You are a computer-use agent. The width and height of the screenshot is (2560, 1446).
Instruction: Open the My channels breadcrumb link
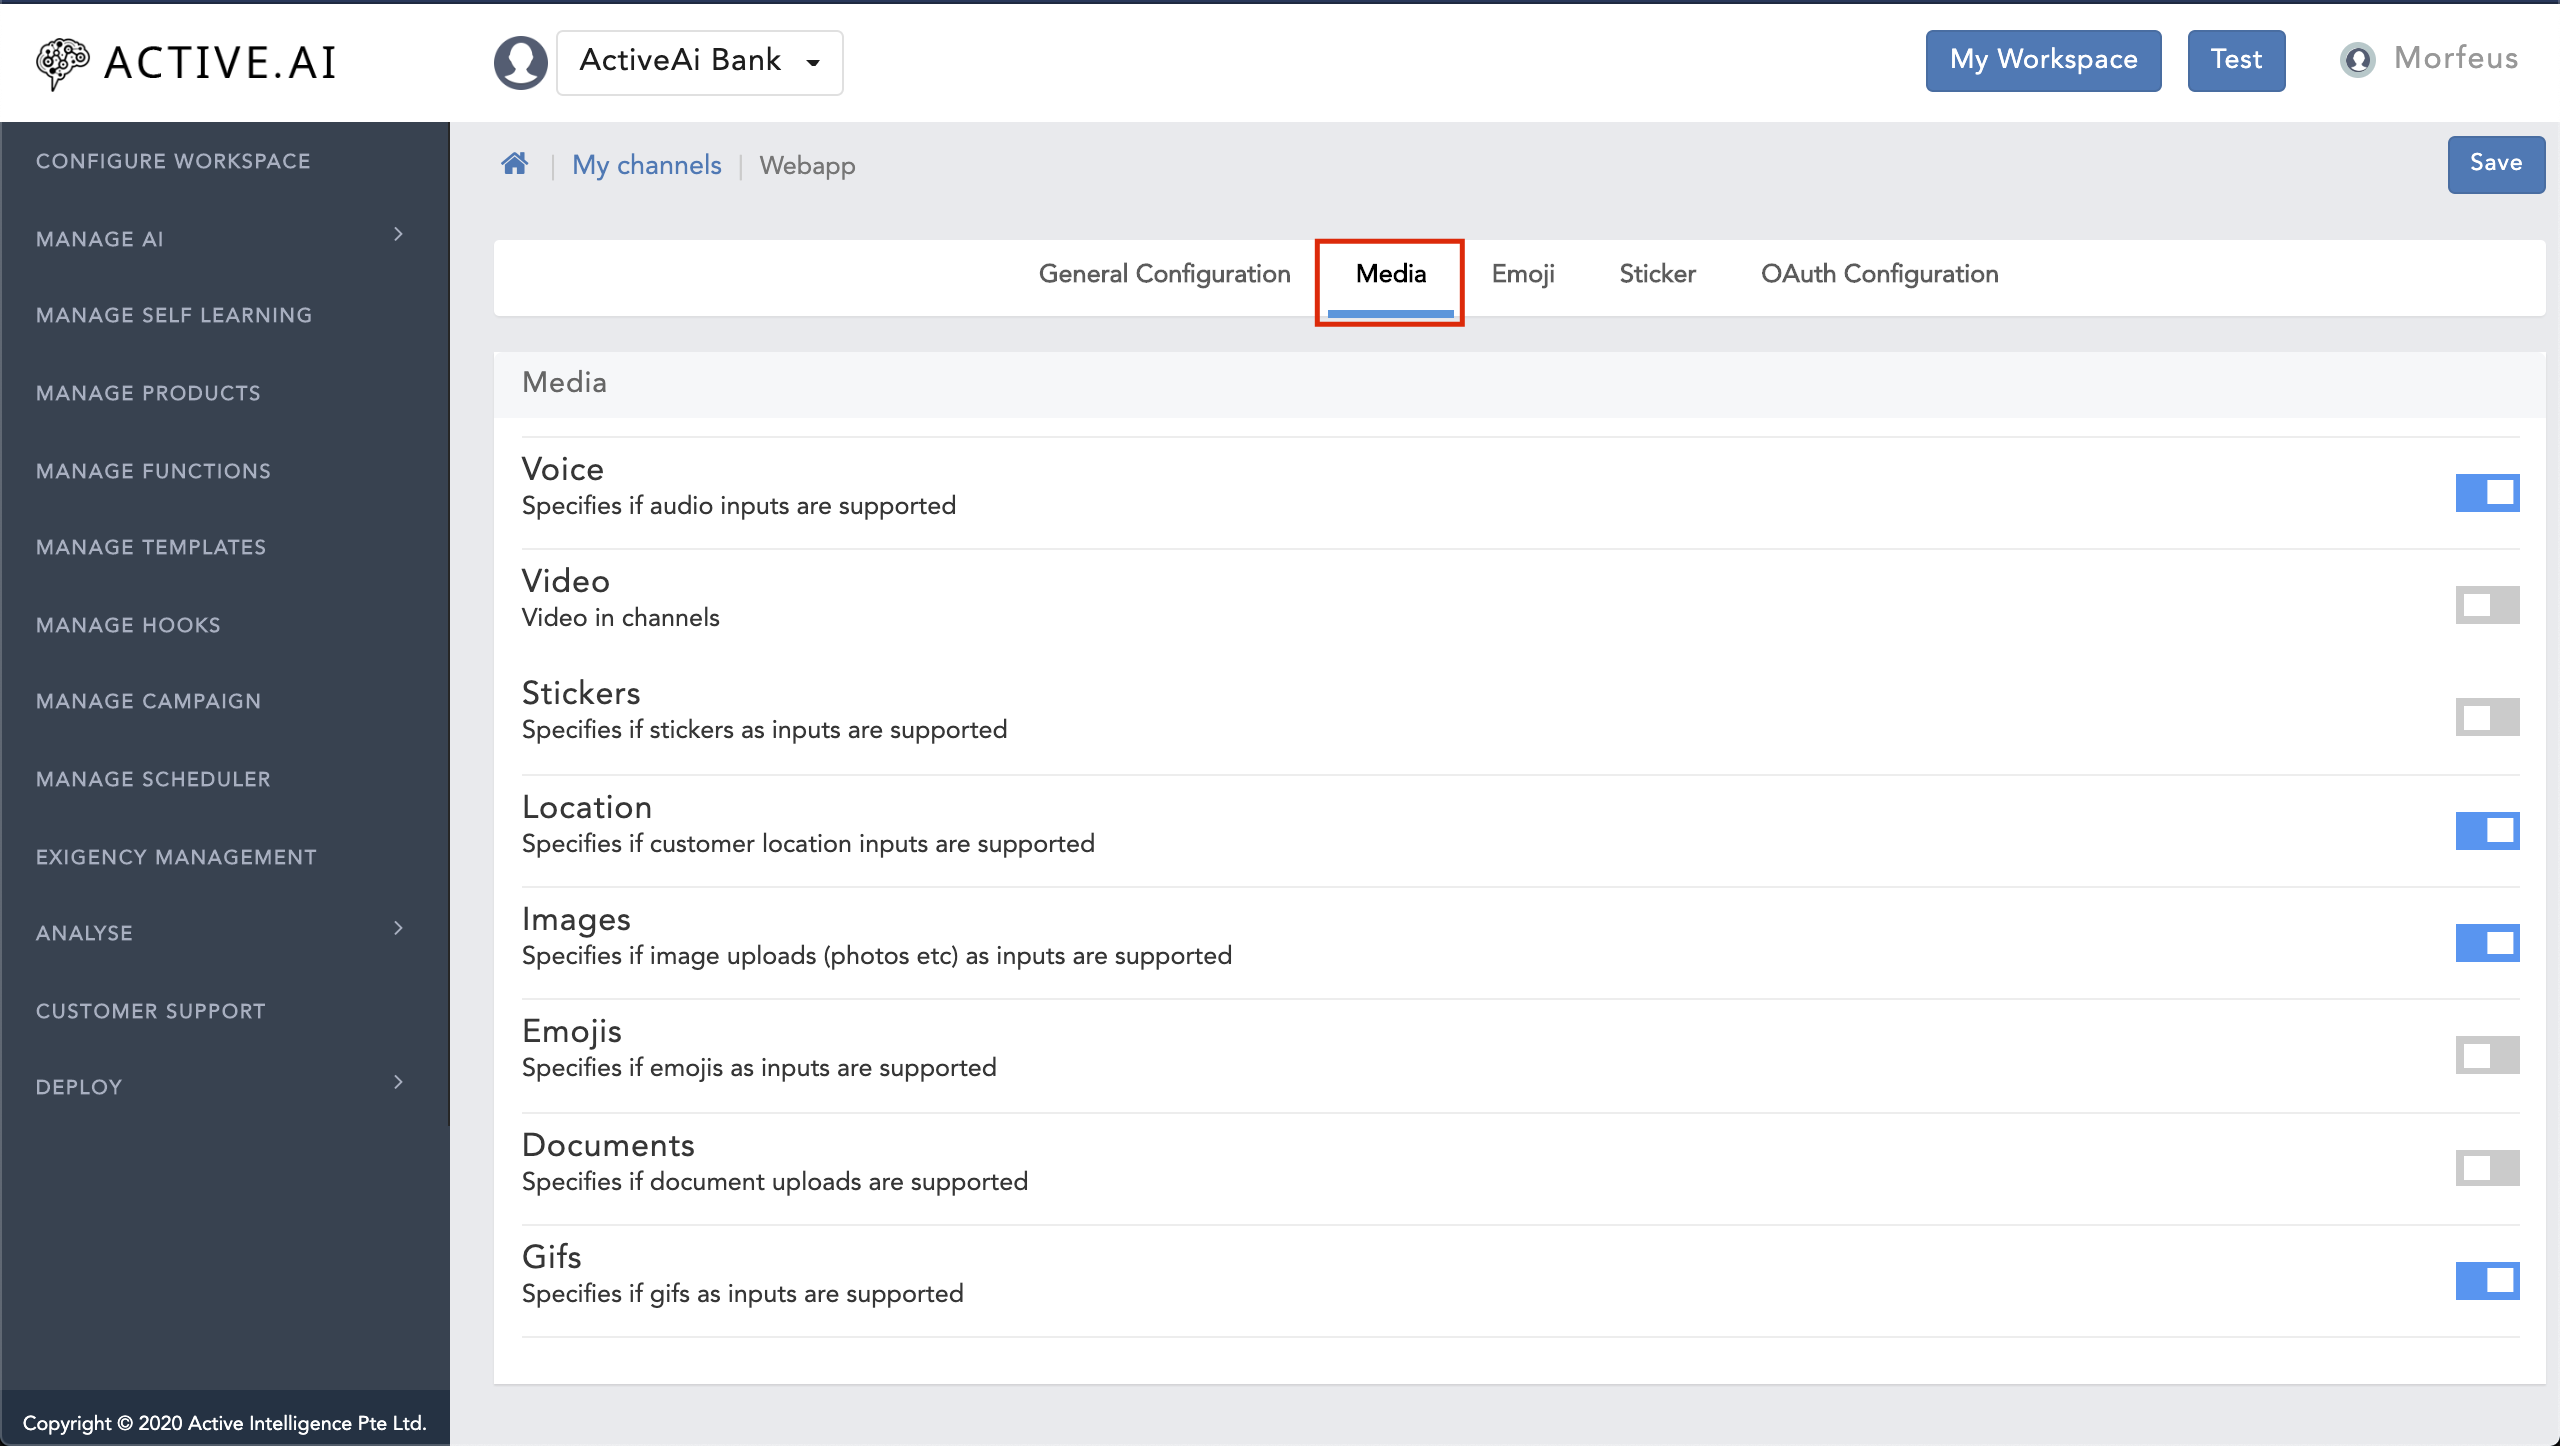(x=646, y=165)
